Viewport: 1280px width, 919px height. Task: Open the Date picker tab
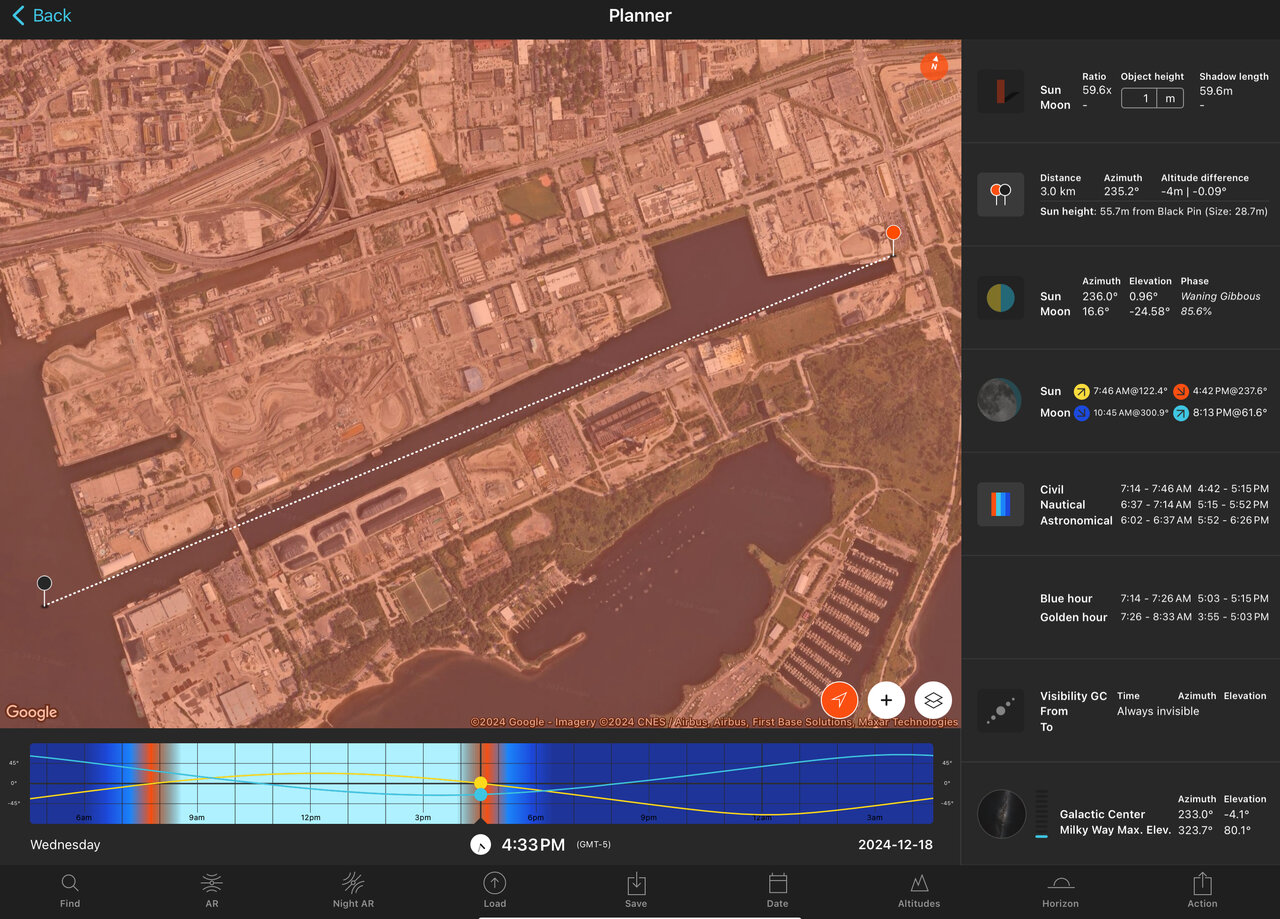pos(777,890)
